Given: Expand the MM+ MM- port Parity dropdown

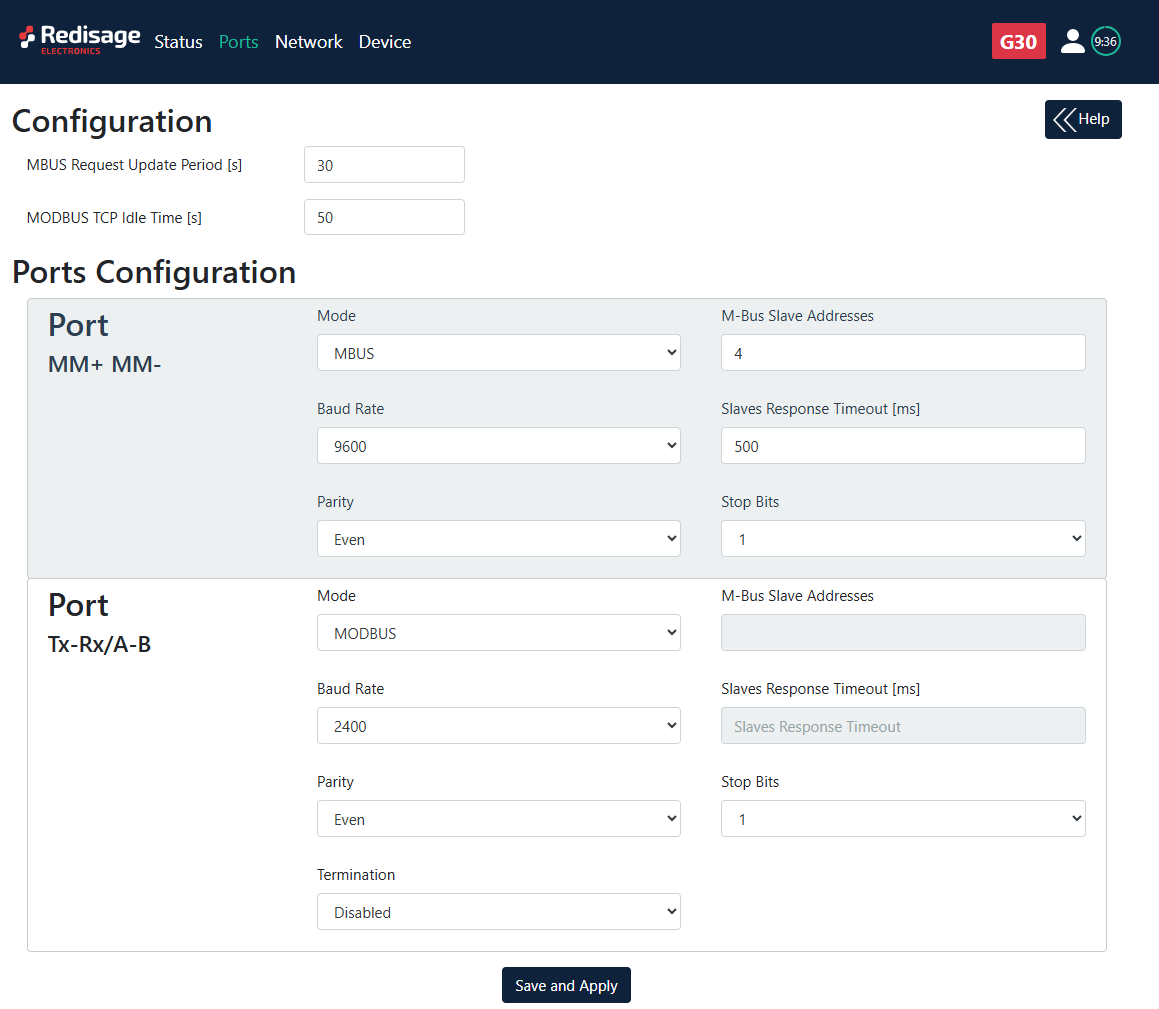Looking at the screenshot, I should 498,539.
